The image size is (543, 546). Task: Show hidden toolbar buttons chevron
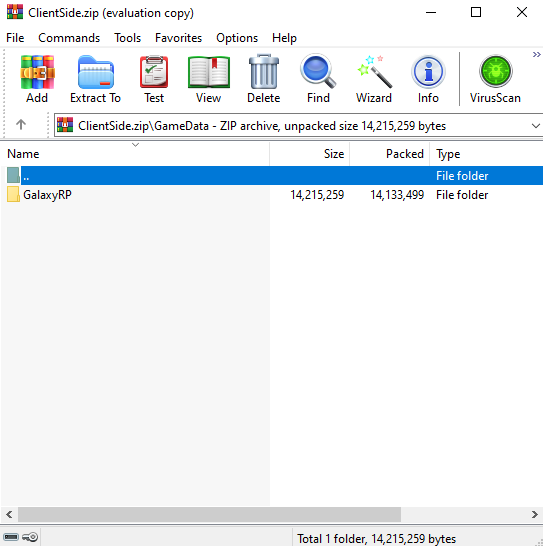[x=536, y=55]
